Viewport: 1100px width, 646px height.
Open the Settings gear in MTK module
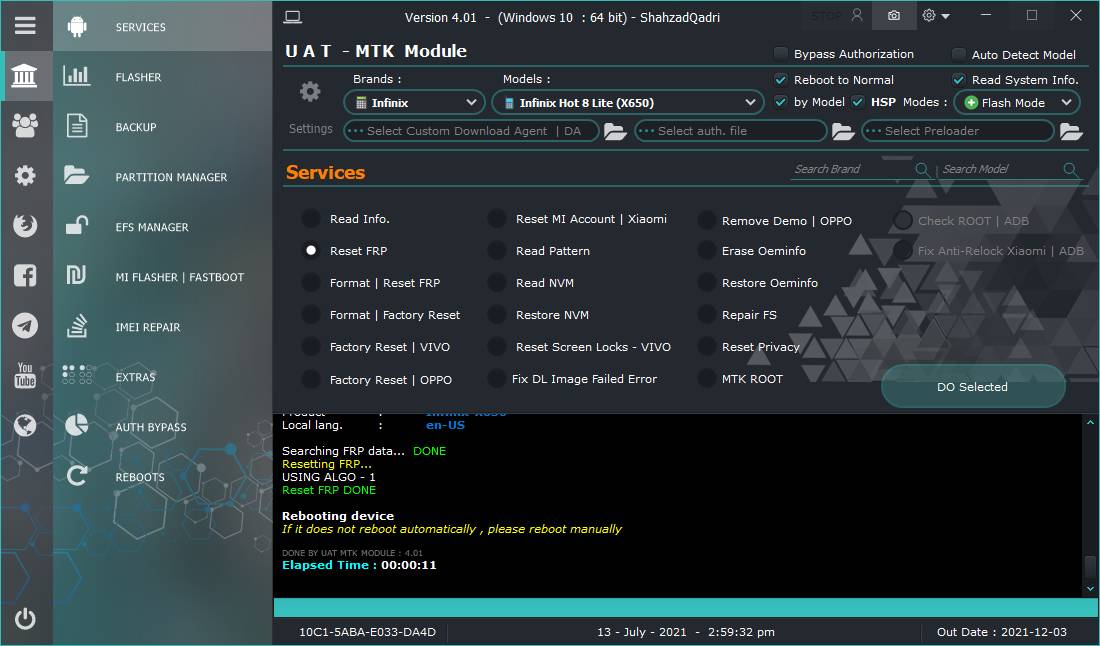click(x=310, y=91)
